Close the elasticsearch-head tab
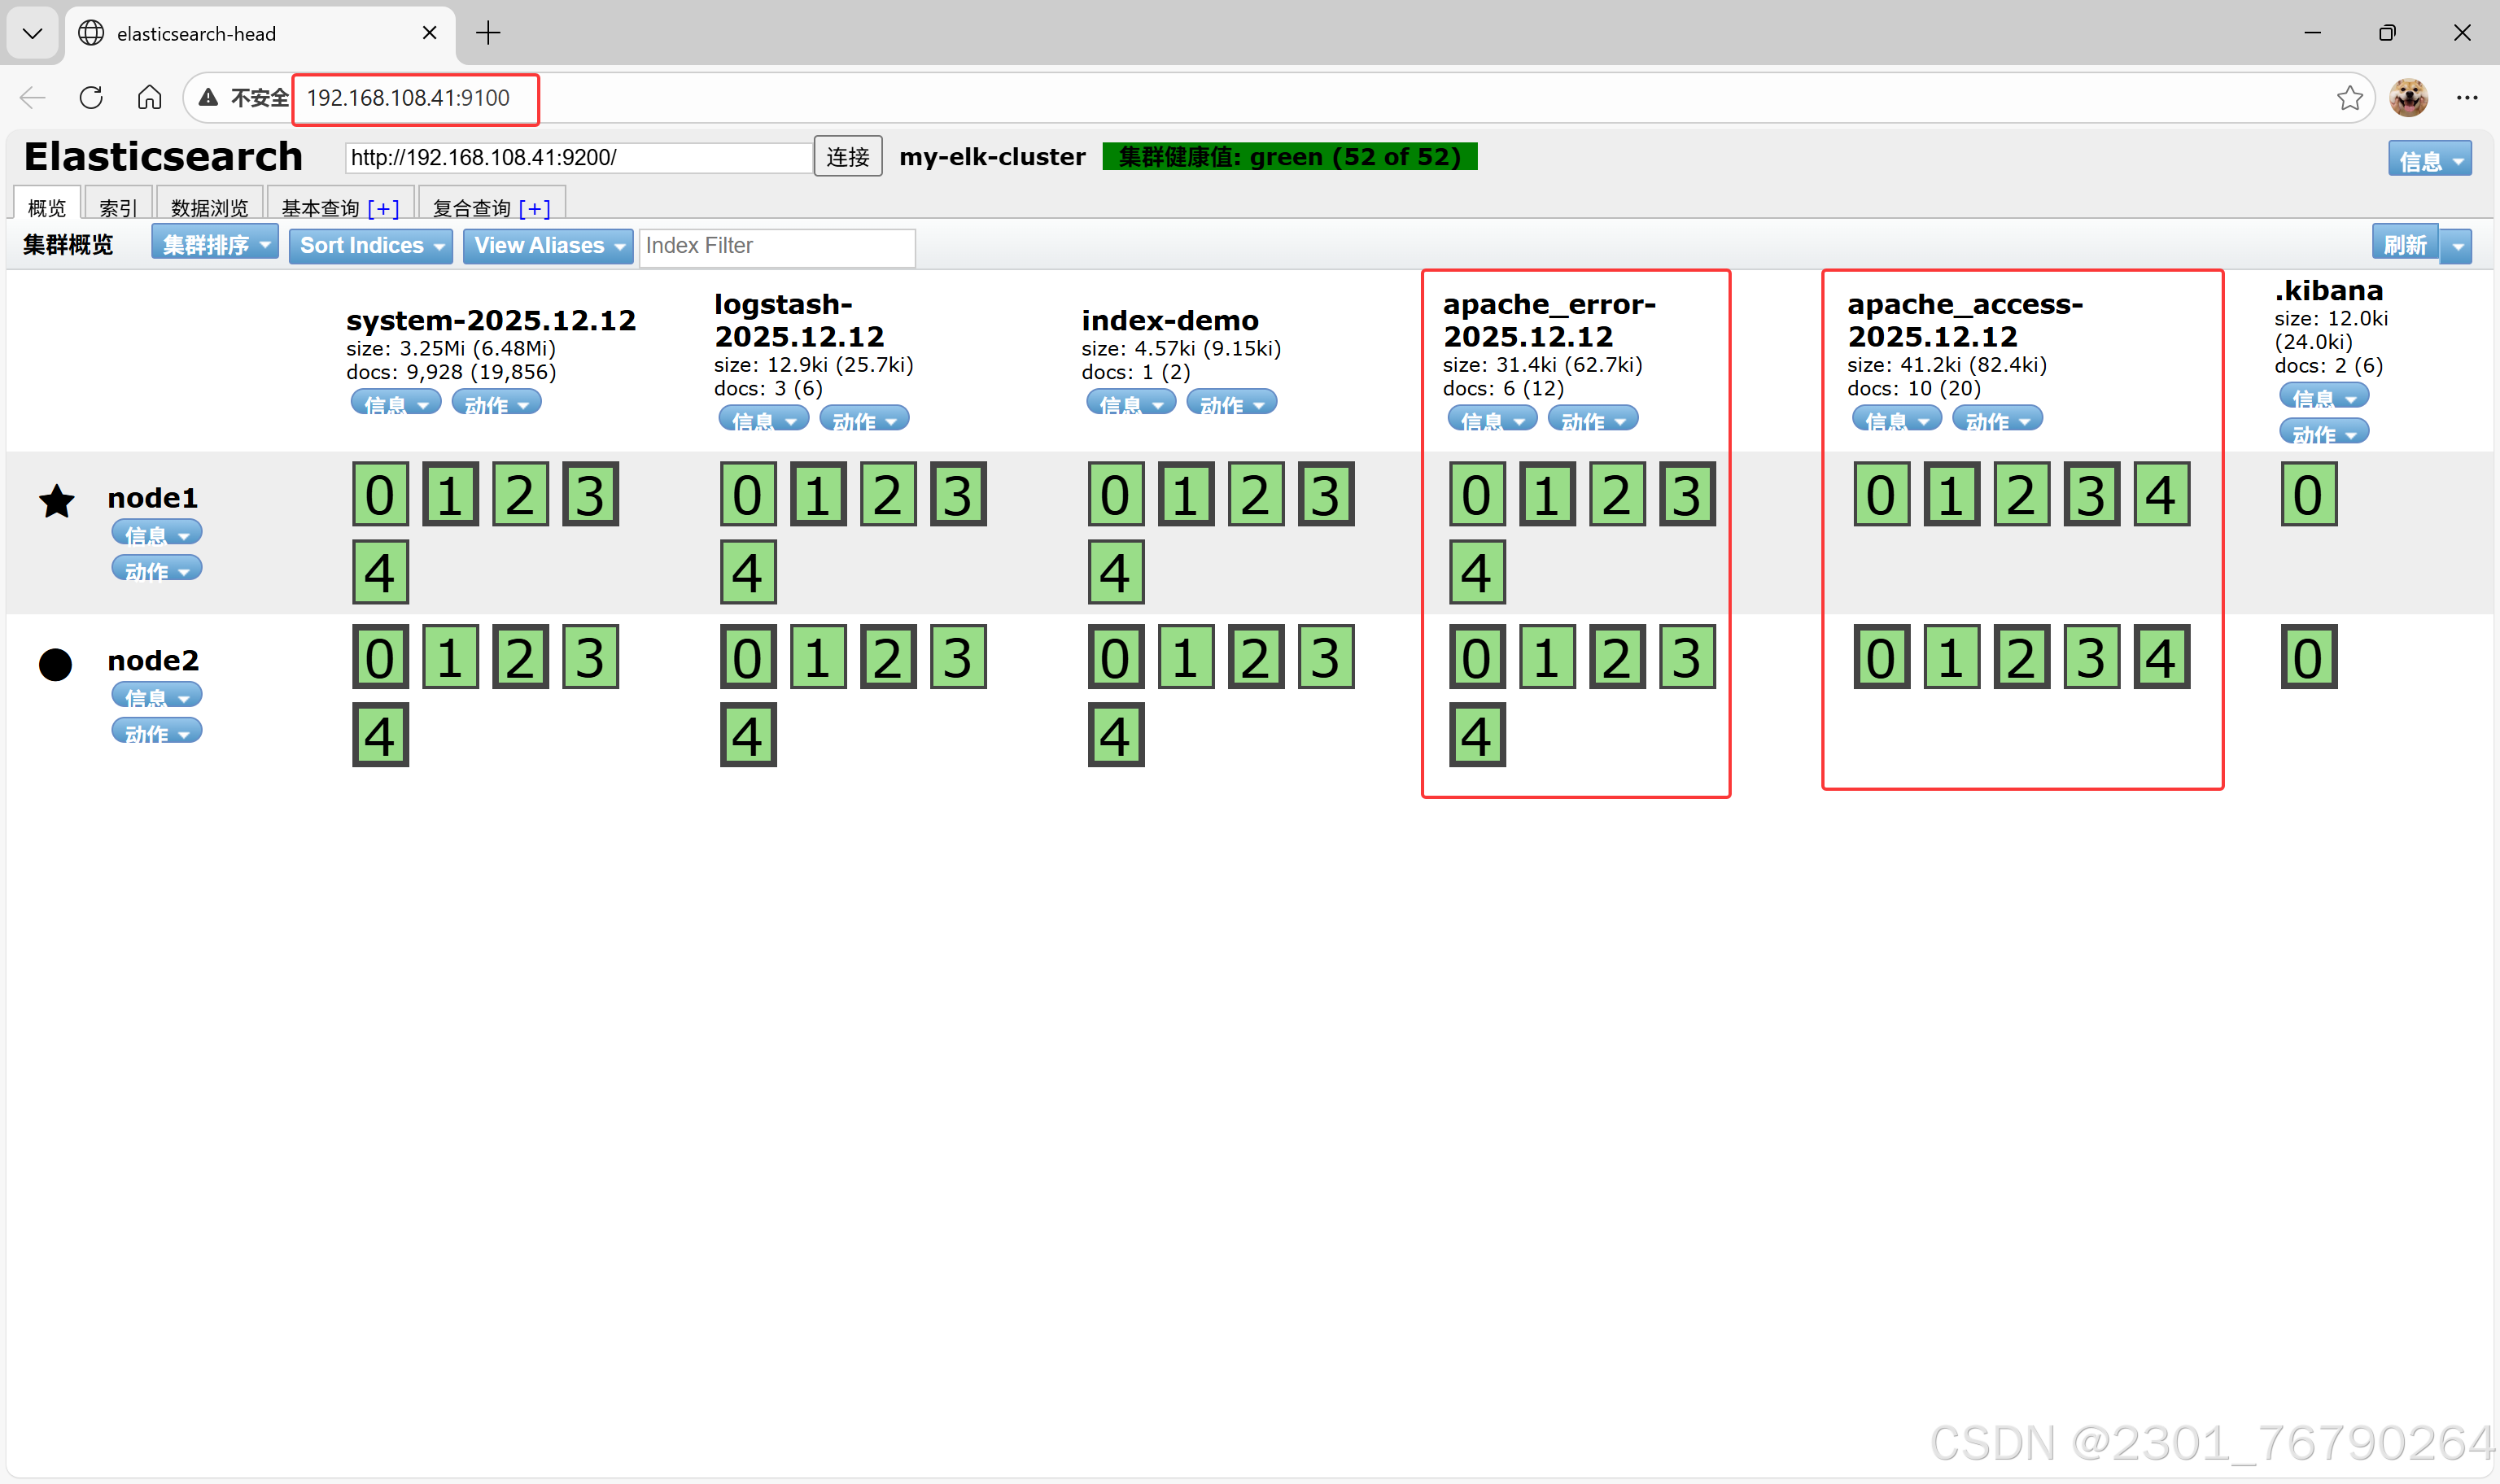Viewport: 2500px width, 1484px height. point(430,33)
